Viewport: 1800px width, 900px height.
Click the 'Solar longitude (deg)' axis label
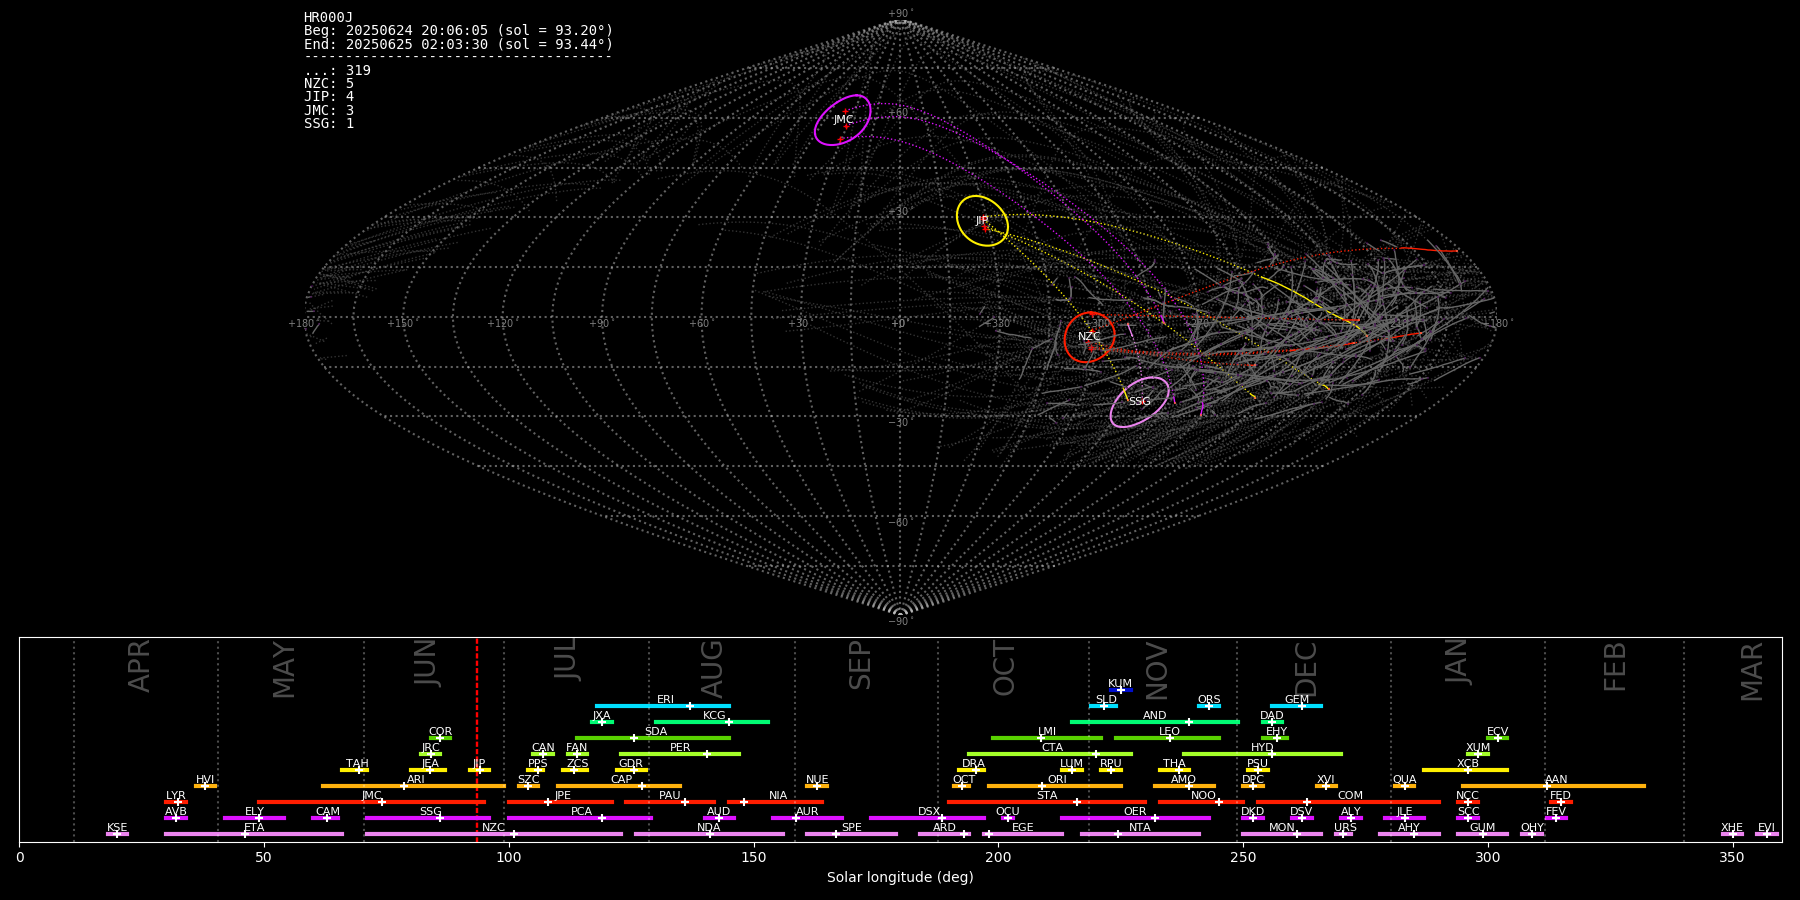point(900,877)
